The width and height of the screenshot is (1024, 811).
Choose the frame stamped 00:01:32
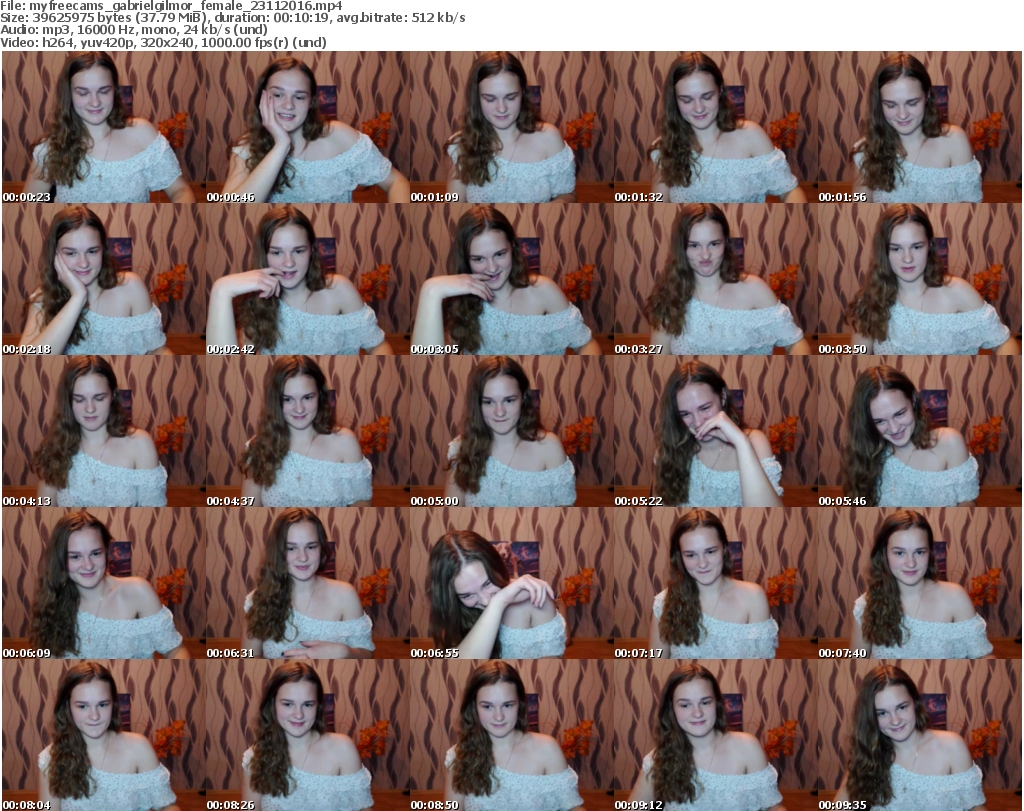pos(715,127)
